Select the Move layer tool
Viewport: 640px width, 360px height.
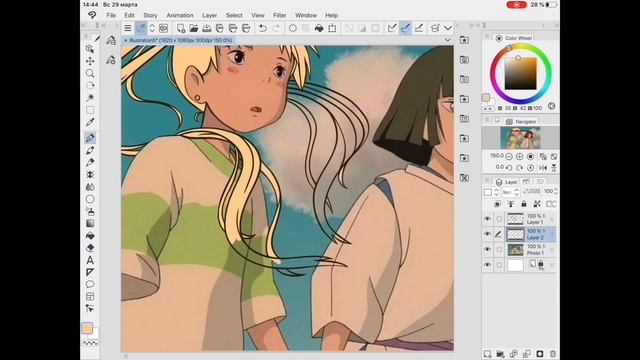[90, 61]
